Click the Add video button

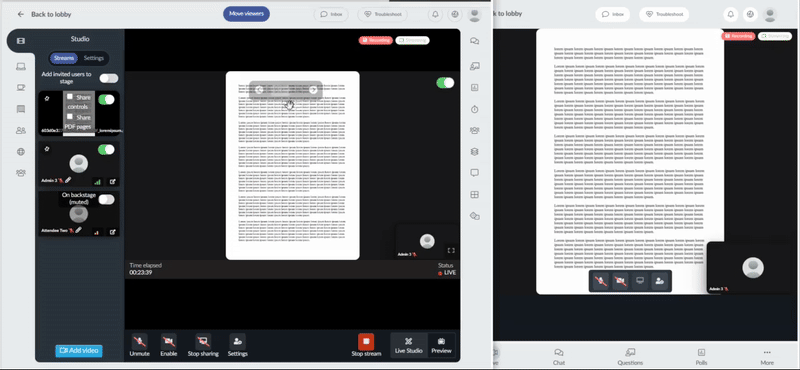click(79, 351)
